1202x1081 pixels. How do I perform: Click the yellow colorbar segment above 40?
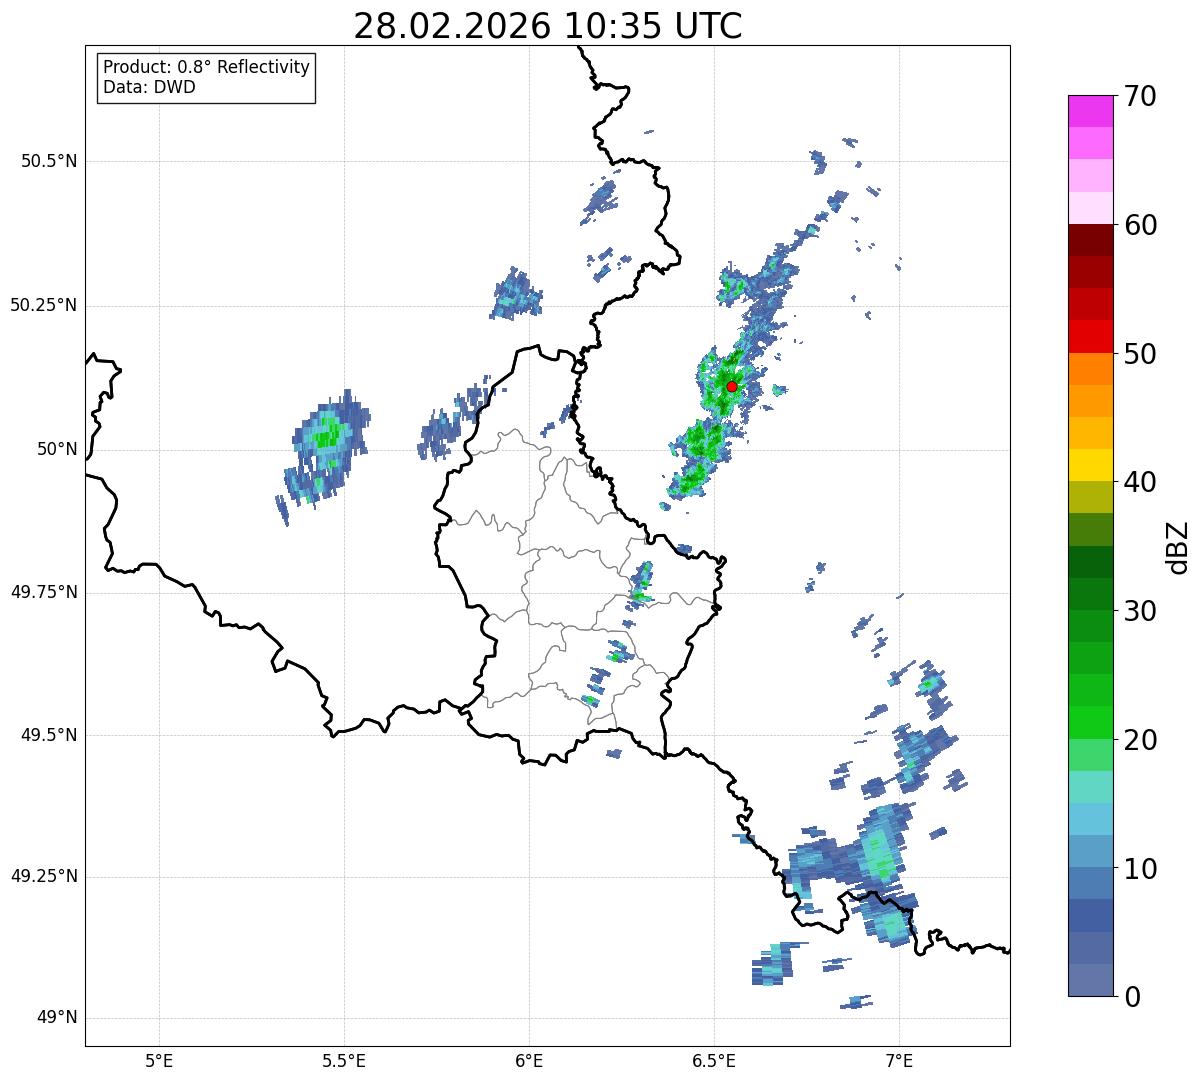(1090, 465)
